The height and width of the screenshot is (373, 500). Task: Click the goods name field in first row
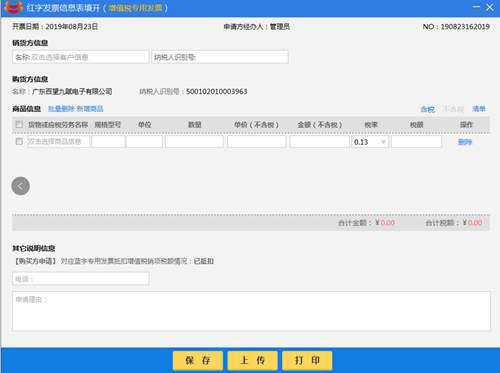(x=58, y=142)
